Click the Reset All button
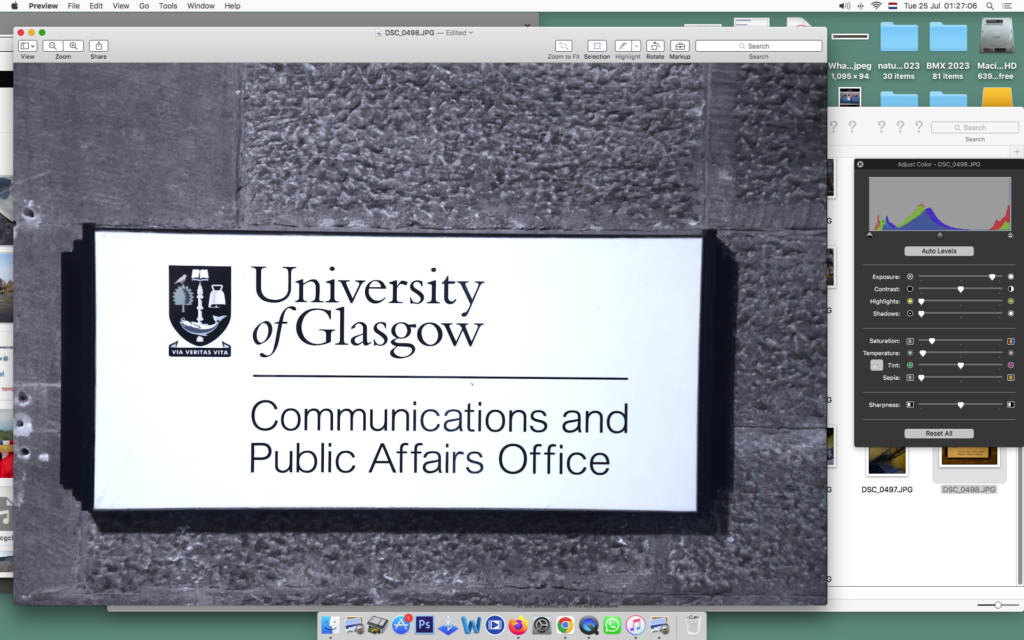 938,433
